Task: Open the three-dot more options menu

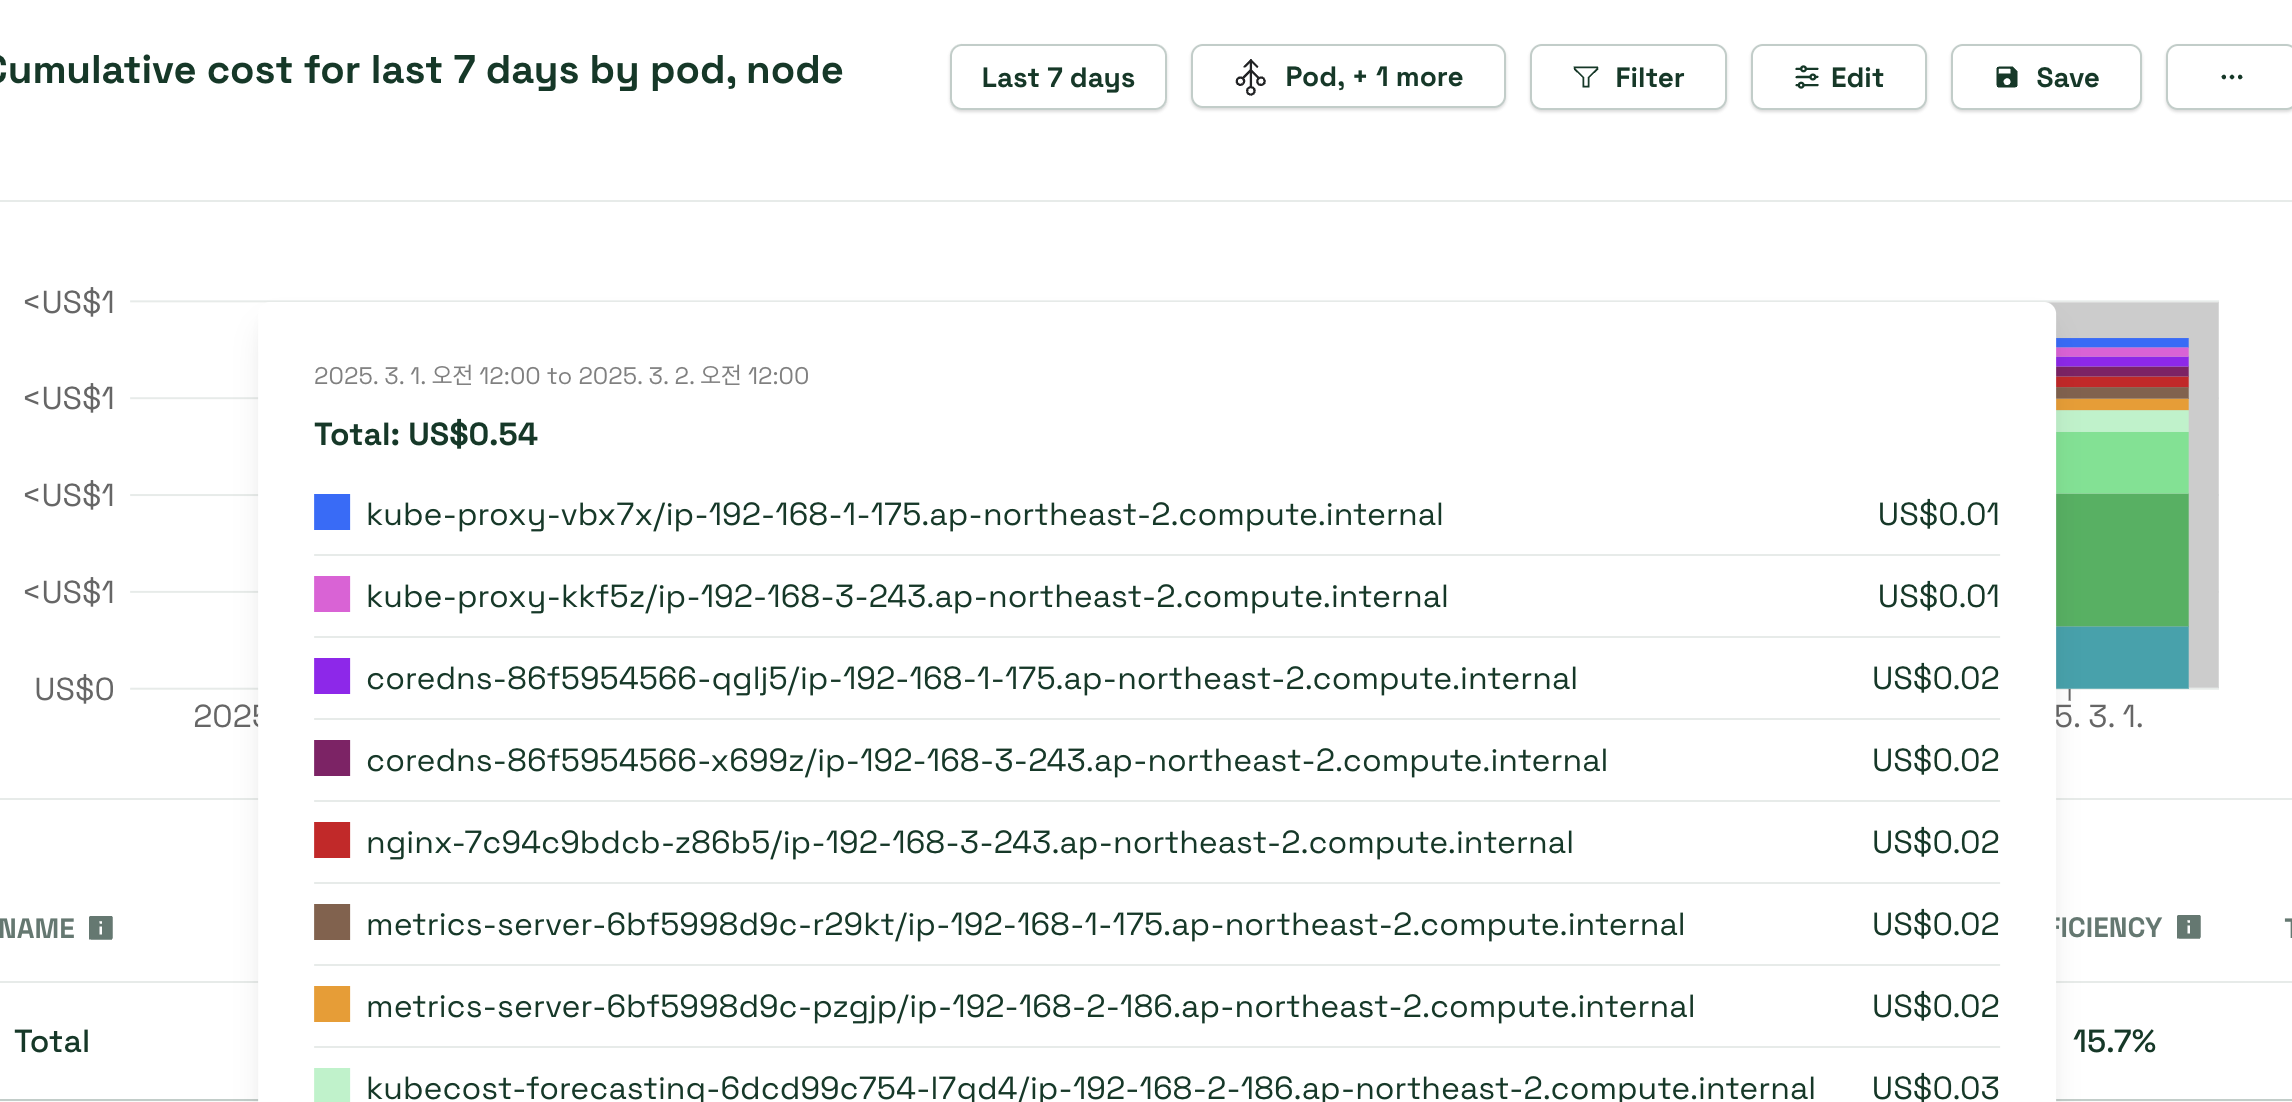Action: tap(2231, 77)
